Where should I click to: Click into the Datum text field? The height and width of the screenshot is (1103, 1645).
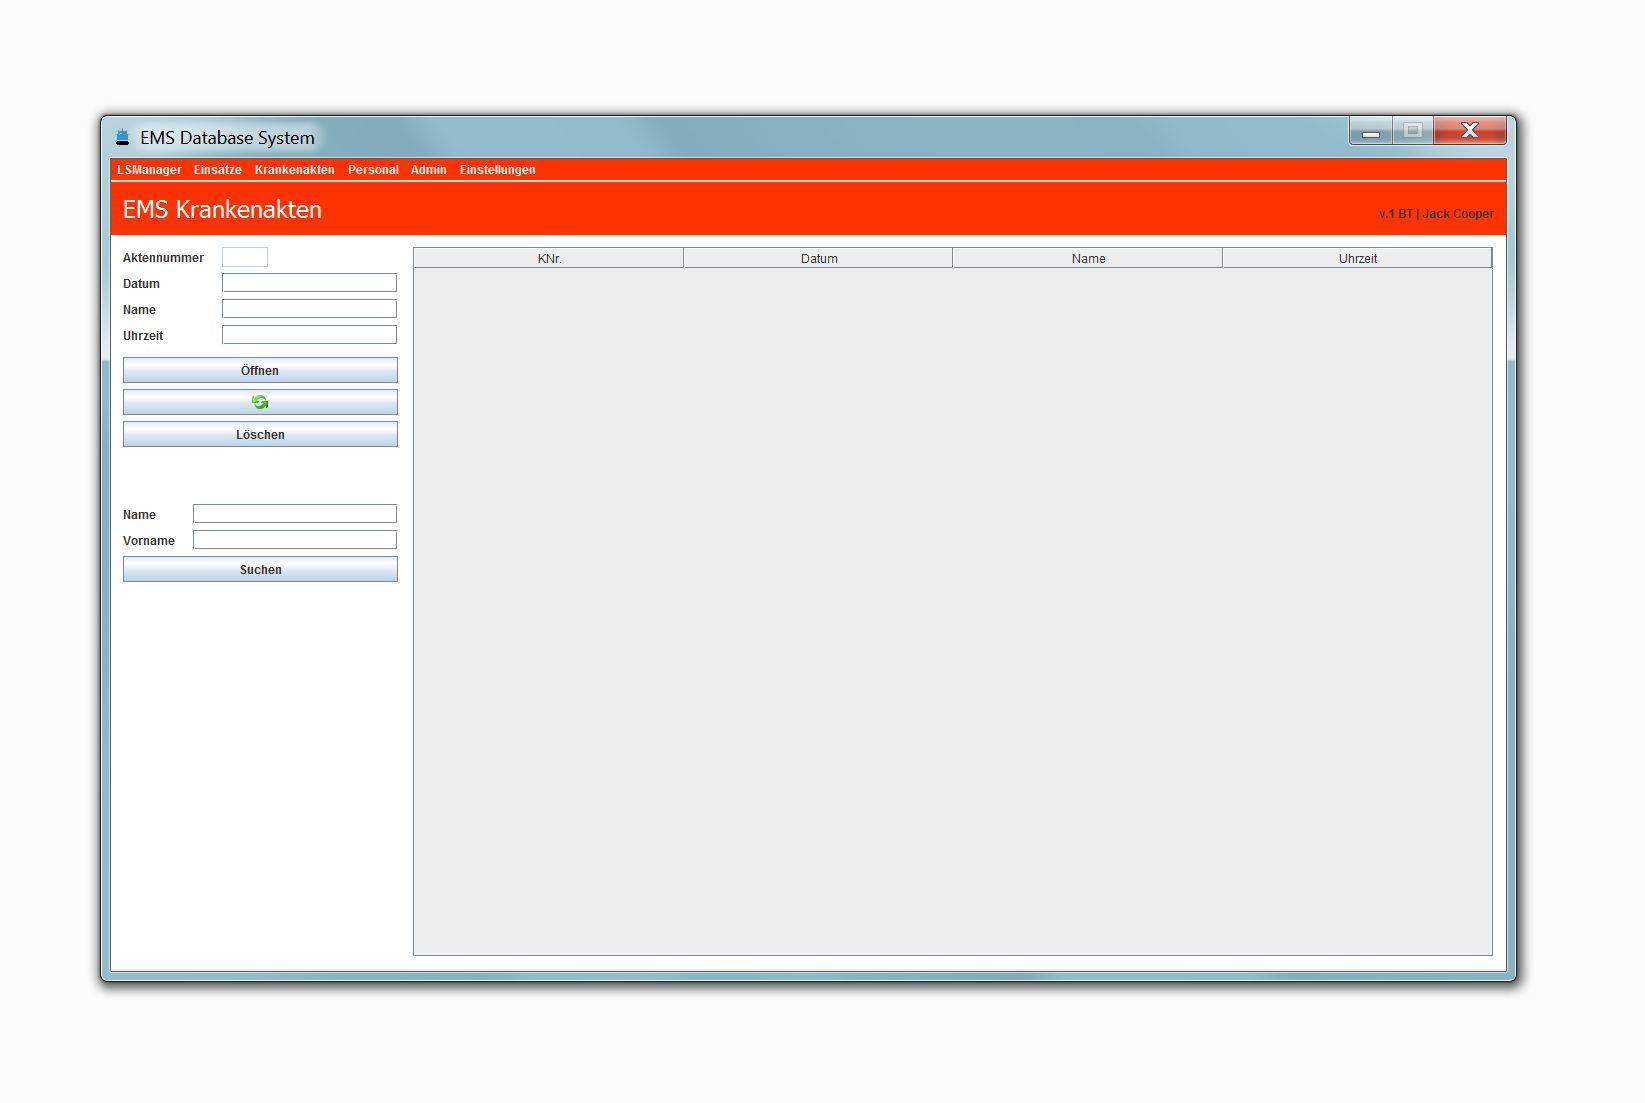[x=309, y=283]
